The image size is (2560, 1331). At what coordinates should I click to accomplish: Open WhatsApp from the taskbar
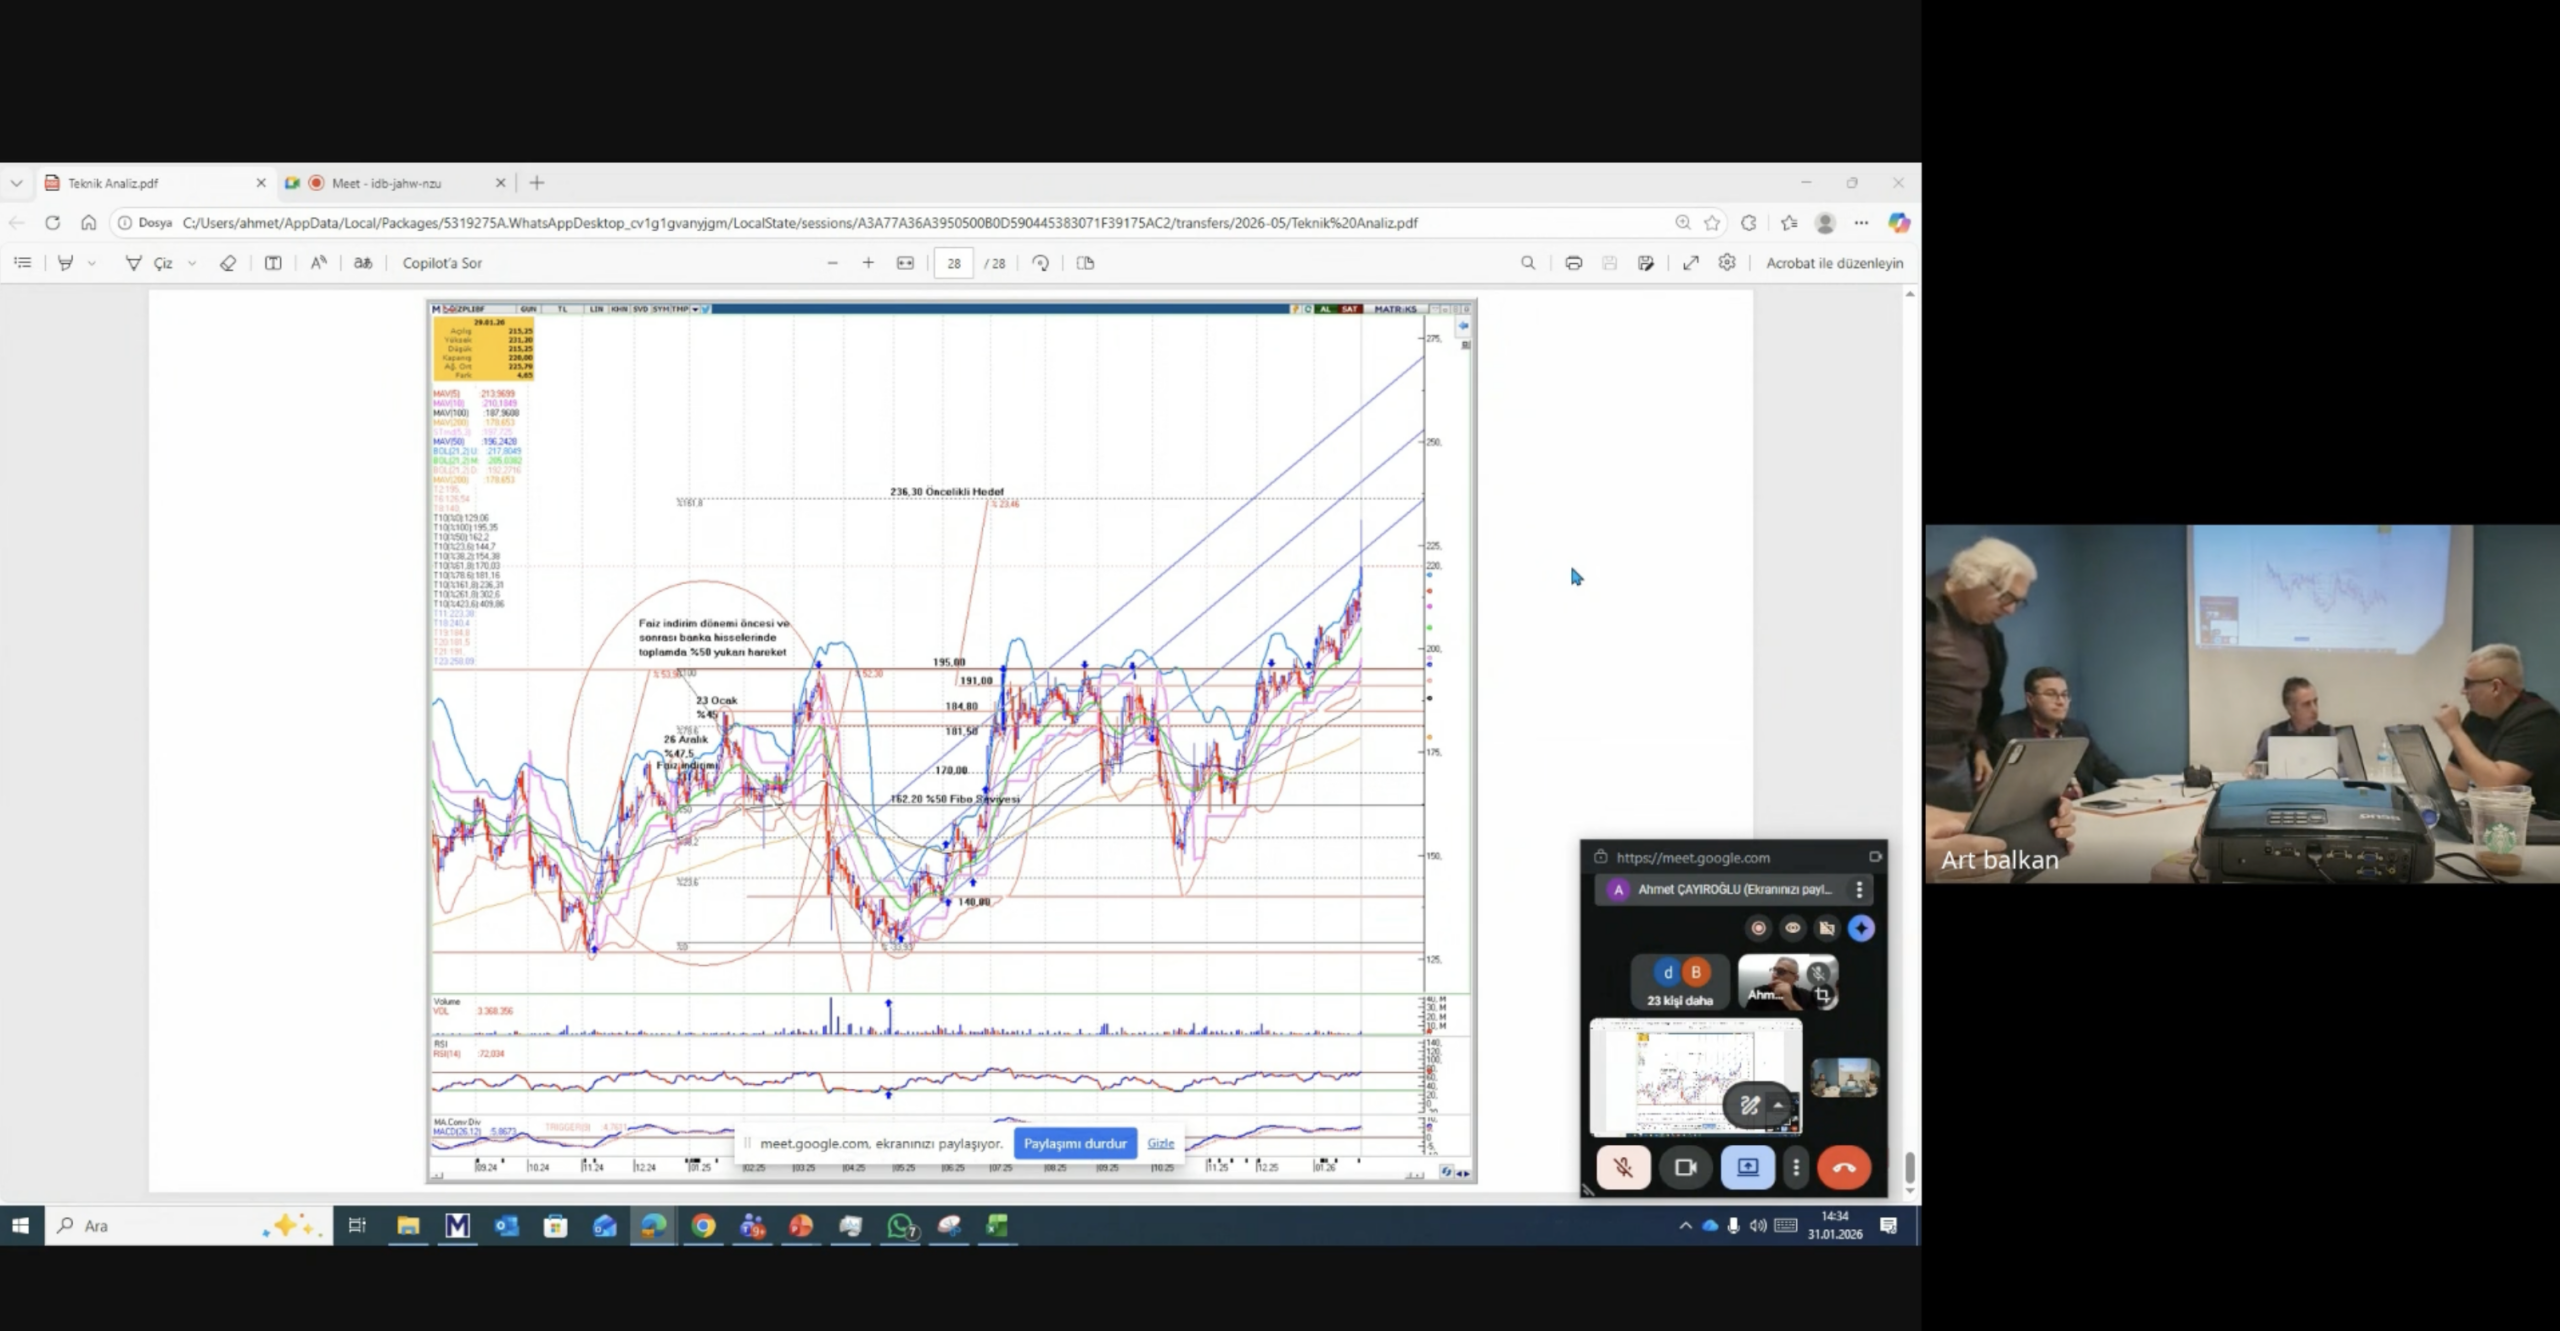901,1226
